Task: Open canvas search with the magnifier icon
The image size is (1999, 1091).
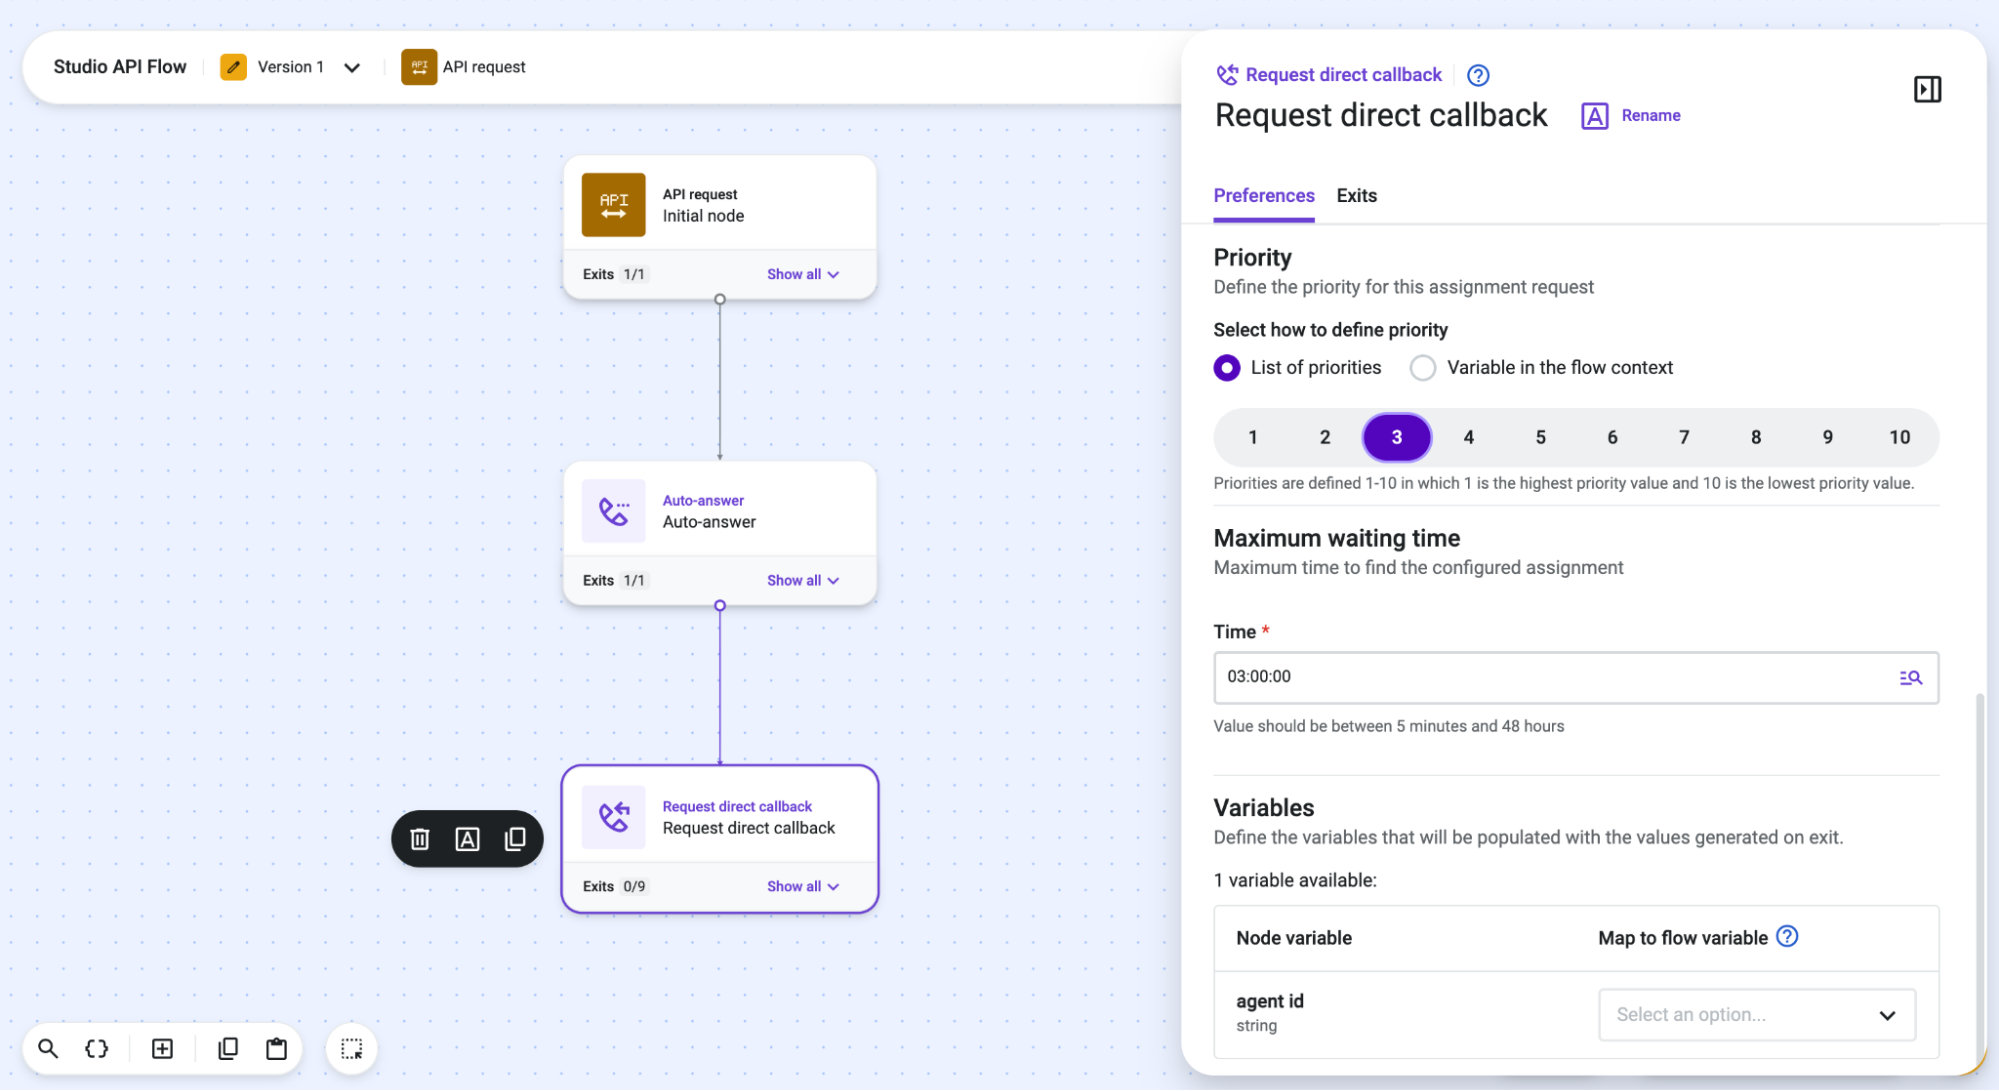Action: tap(48, 1049)
